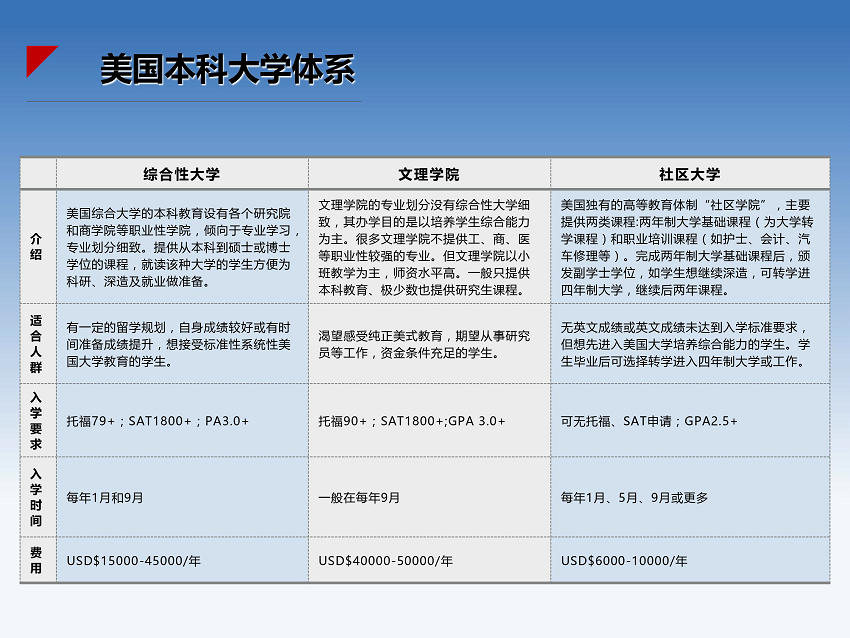Select the 托福90+；SAT1800+;GPA 3.0+ cell

coord(429,420)
